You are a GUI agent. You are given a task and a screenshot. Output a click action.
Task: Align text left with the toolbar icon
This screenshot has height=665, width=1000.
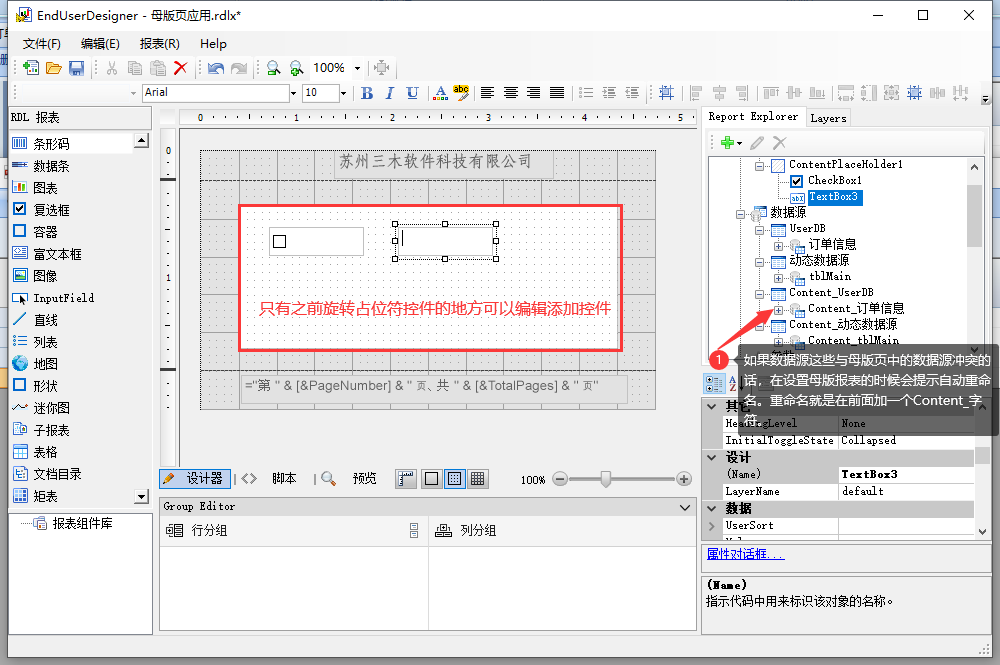(x=487, y=93)
